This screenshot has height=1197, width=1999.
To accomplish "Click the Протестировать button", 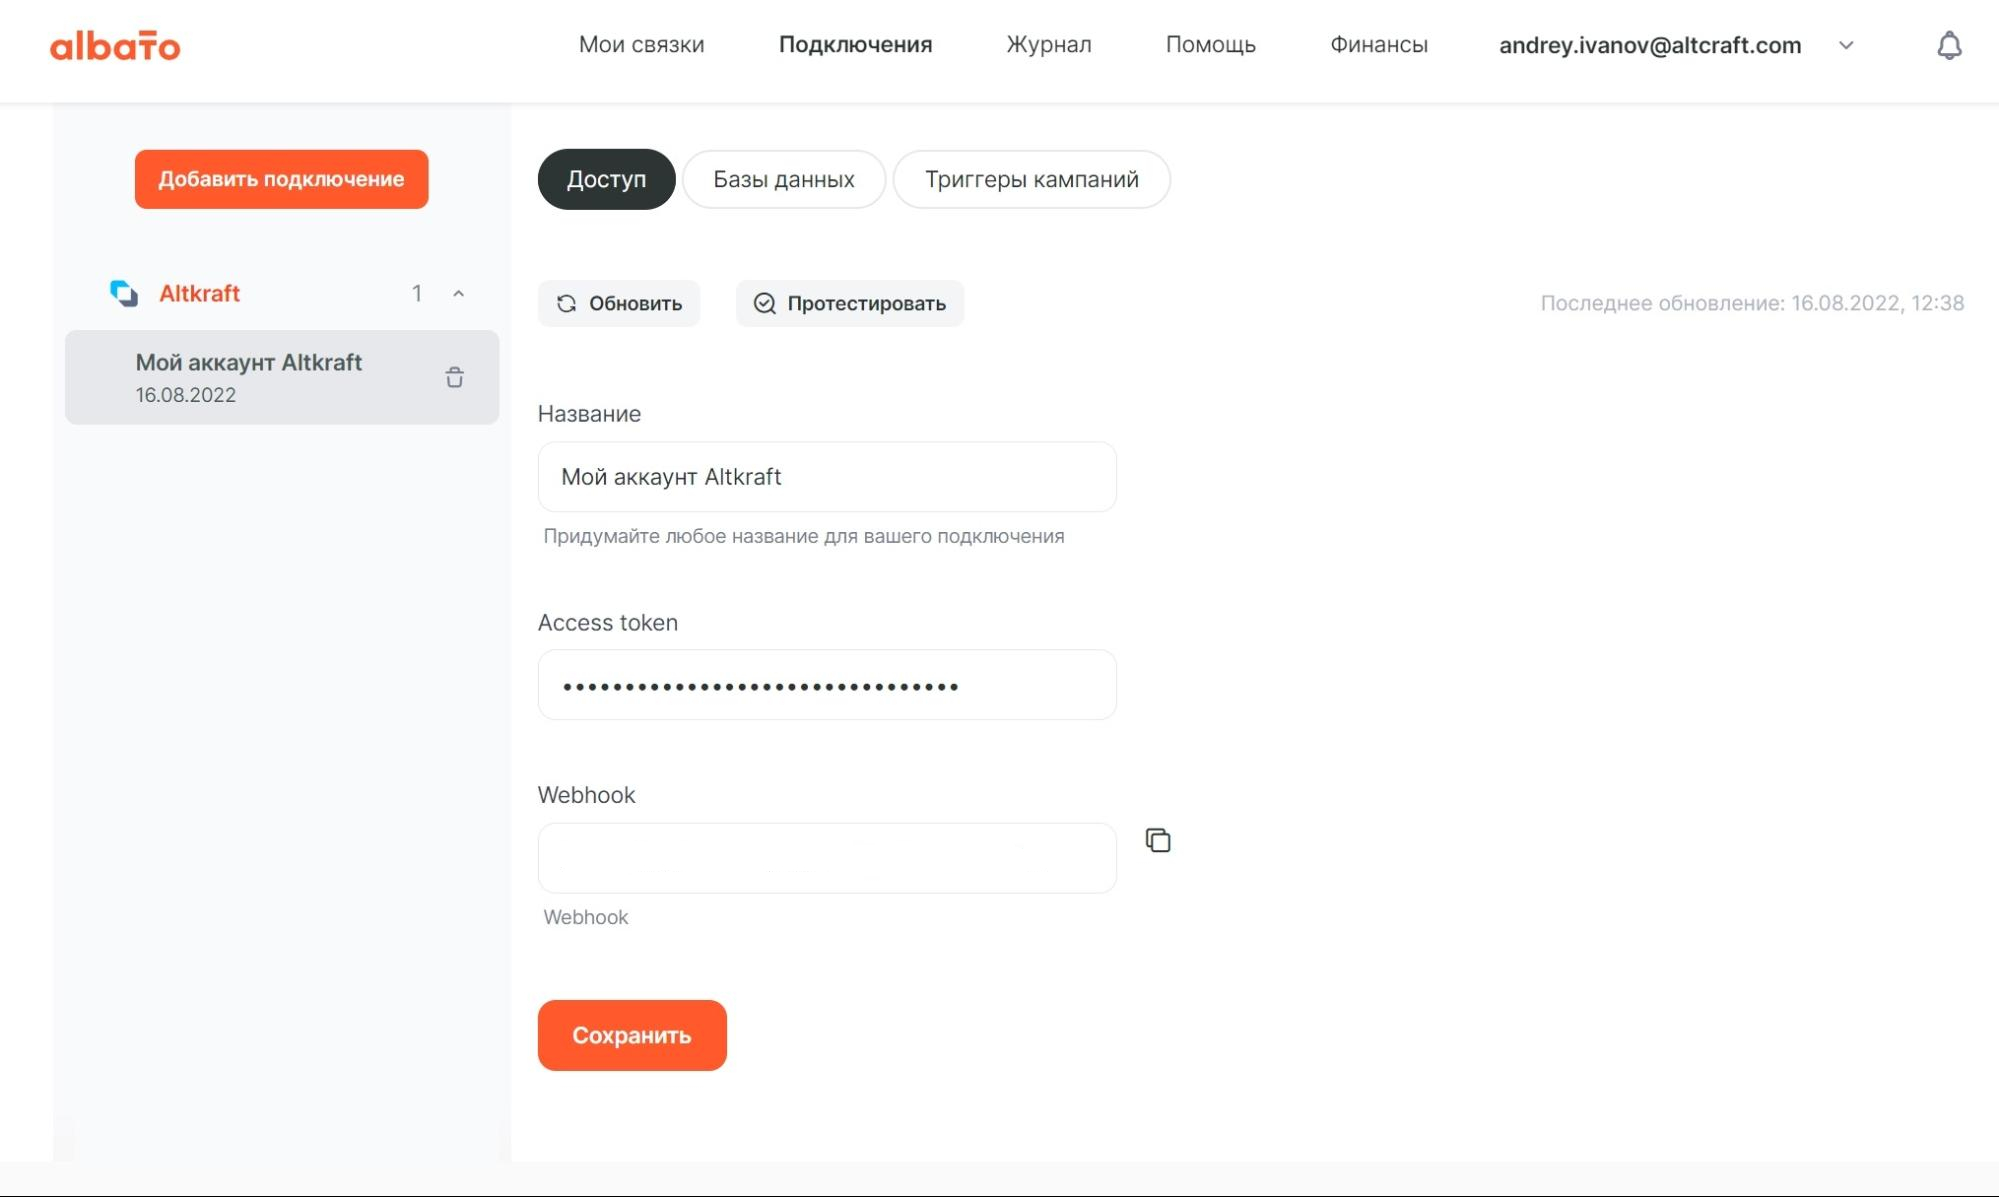I will 850,303.
